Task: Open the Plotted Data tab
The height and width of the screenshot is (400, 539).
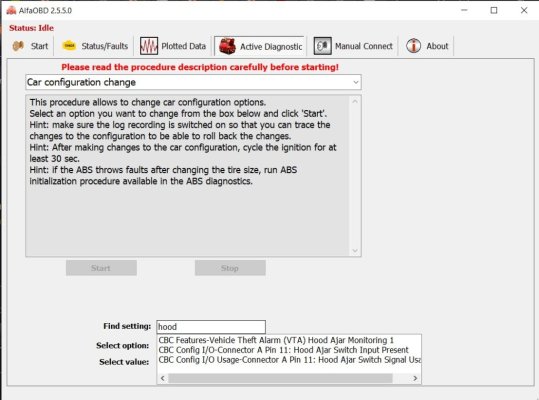Action: 173,46
